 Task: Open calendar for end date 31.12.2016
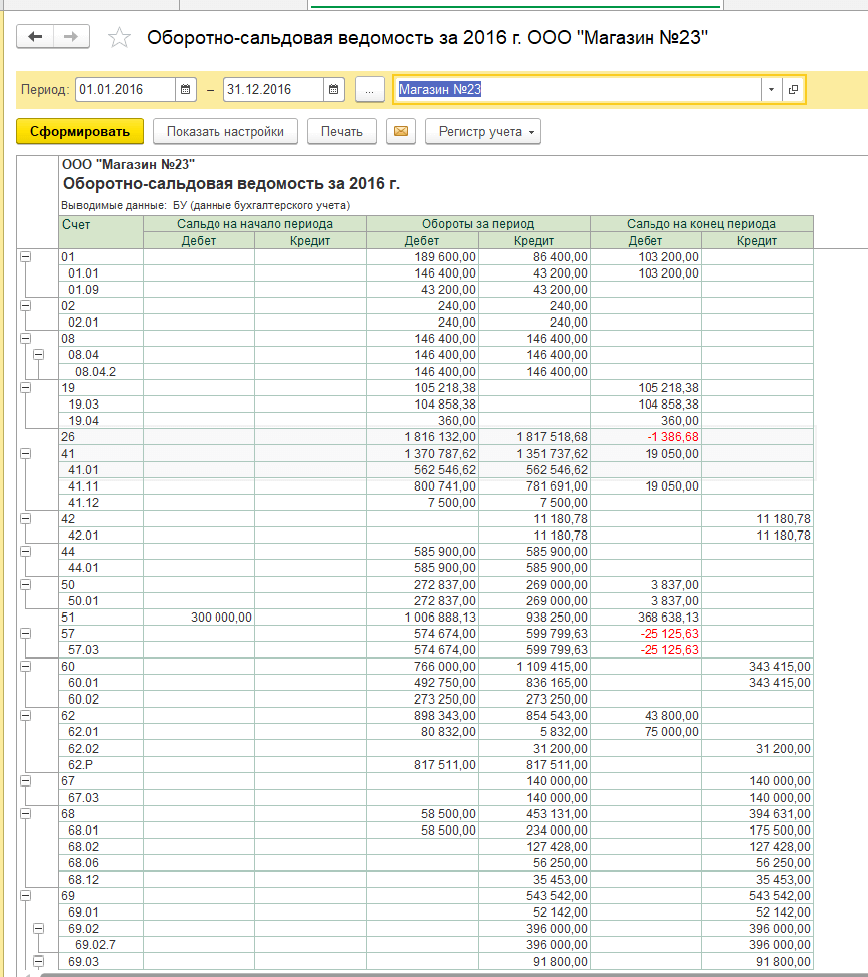point(334,90)
